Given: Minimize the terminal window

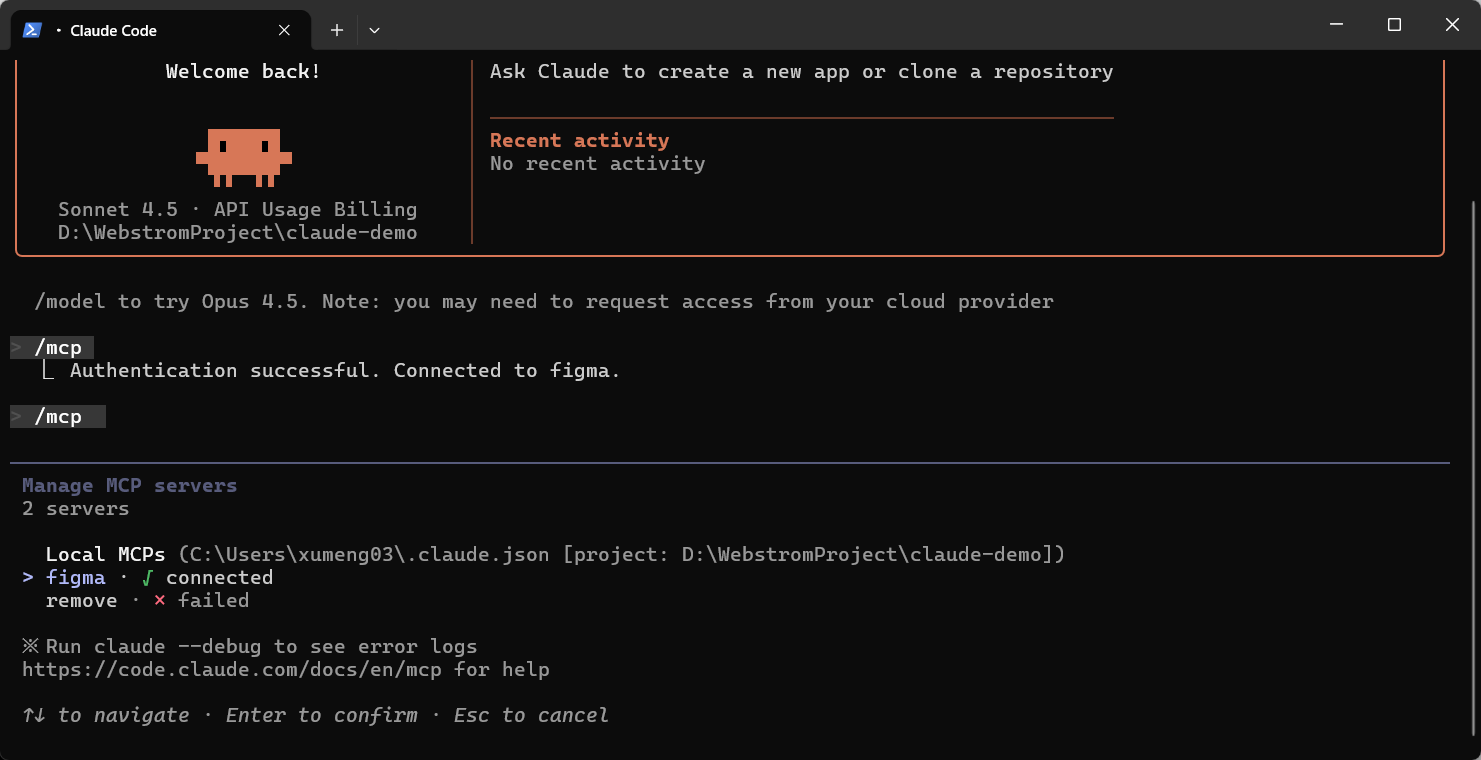Looking at the screenshot, I should point(1336,25).
